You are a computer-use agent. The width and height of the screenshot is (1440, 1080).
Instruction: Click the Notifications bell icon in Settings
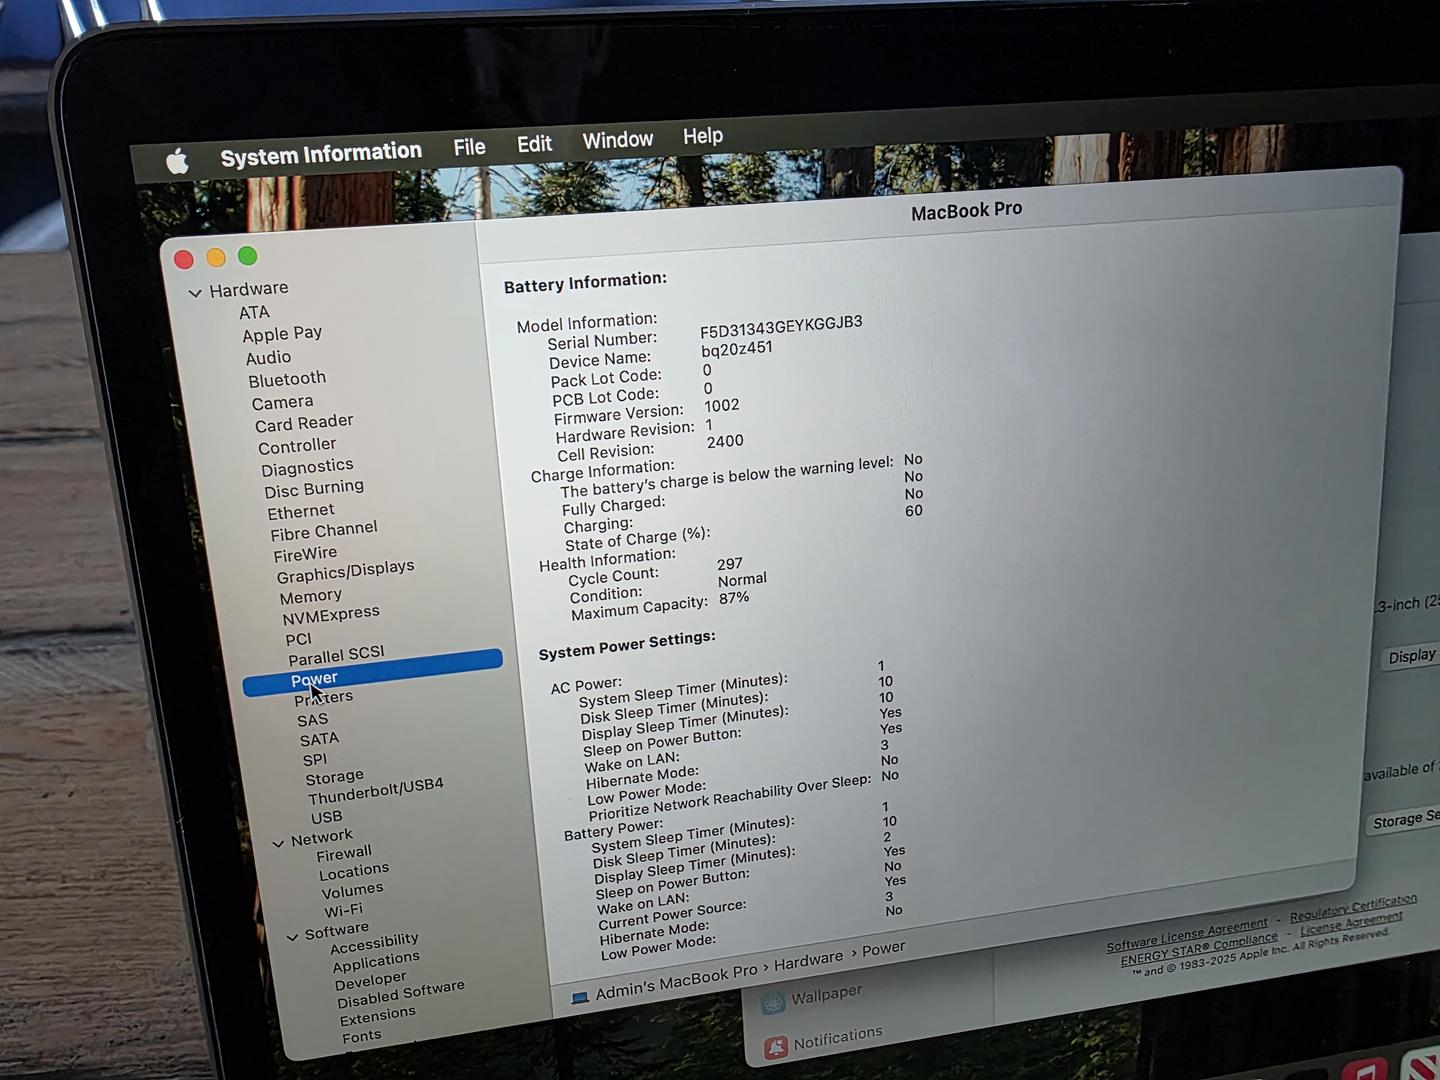click(776, 1047)
